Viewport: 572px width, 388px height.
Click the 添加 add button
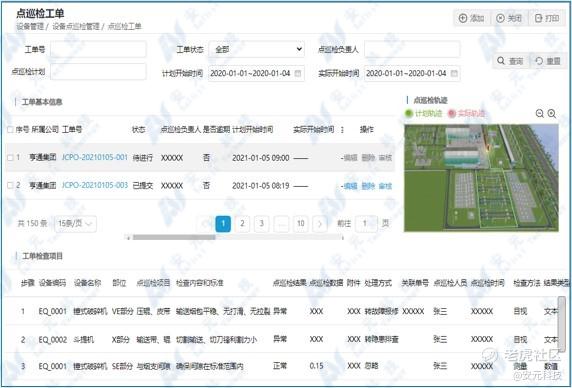(471, 18)
